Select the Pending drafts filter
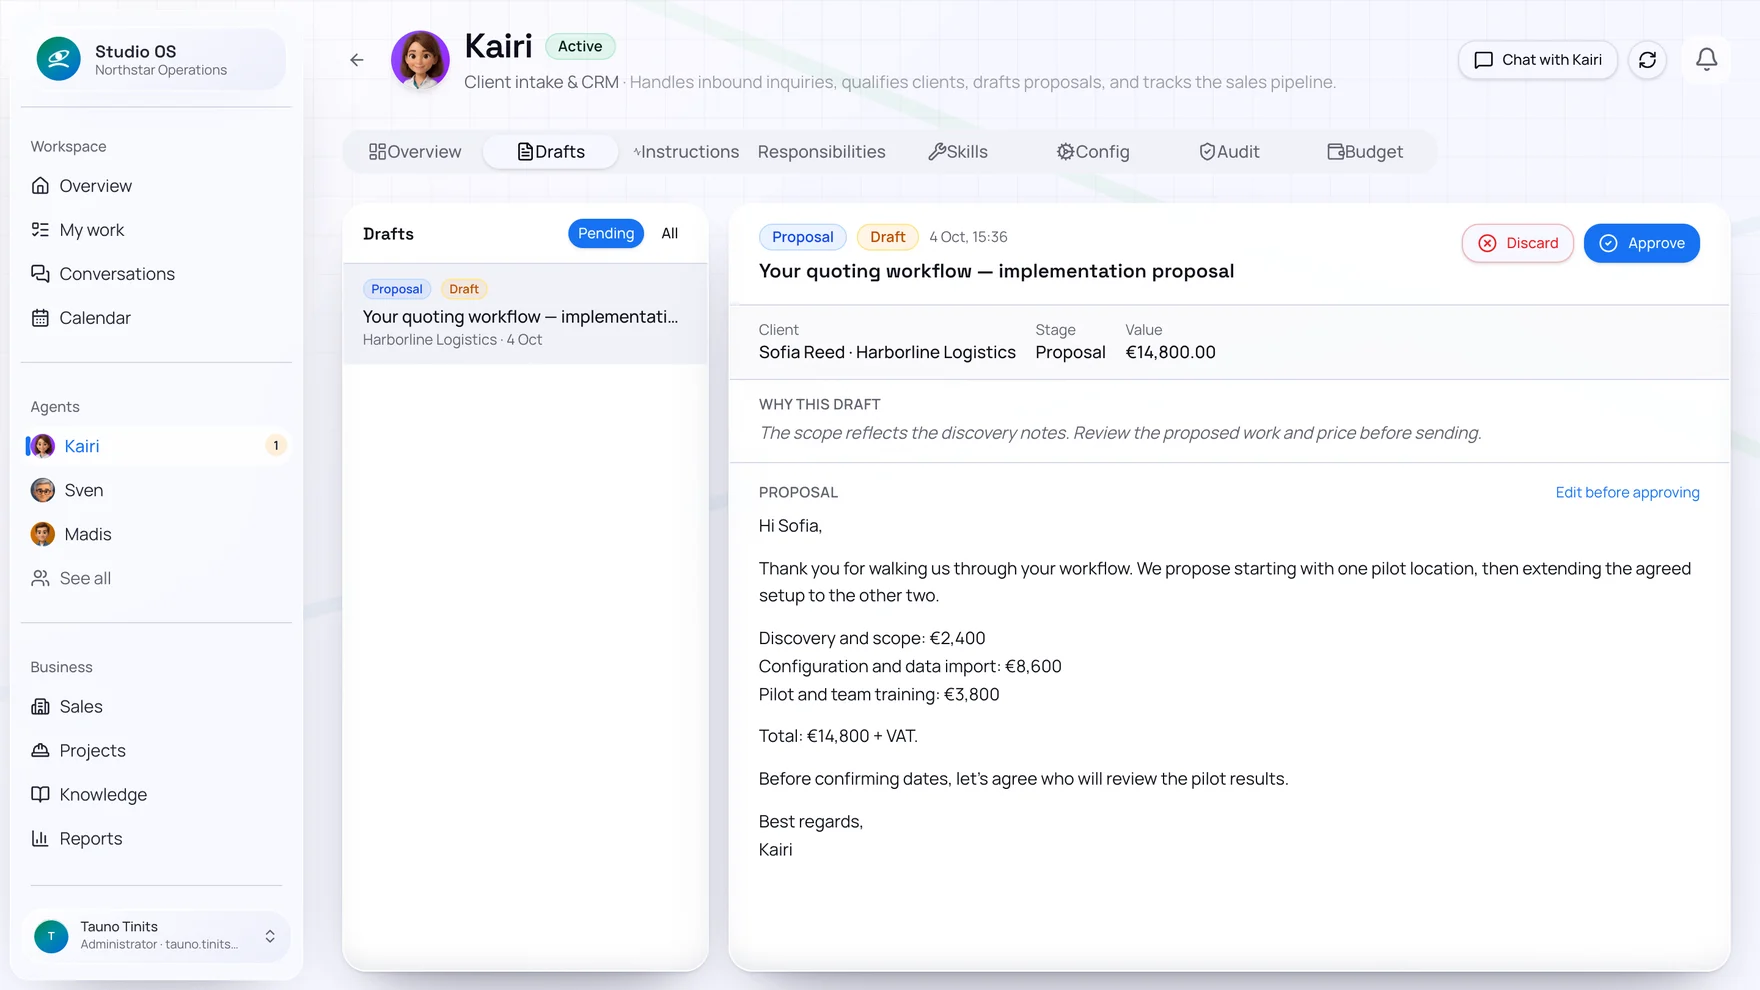1760x990 pixels. (606, 233)
